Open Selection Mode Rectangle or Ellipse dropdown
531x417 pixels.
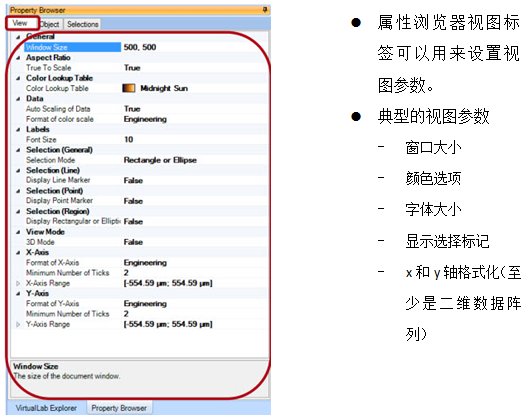[195, 160]
